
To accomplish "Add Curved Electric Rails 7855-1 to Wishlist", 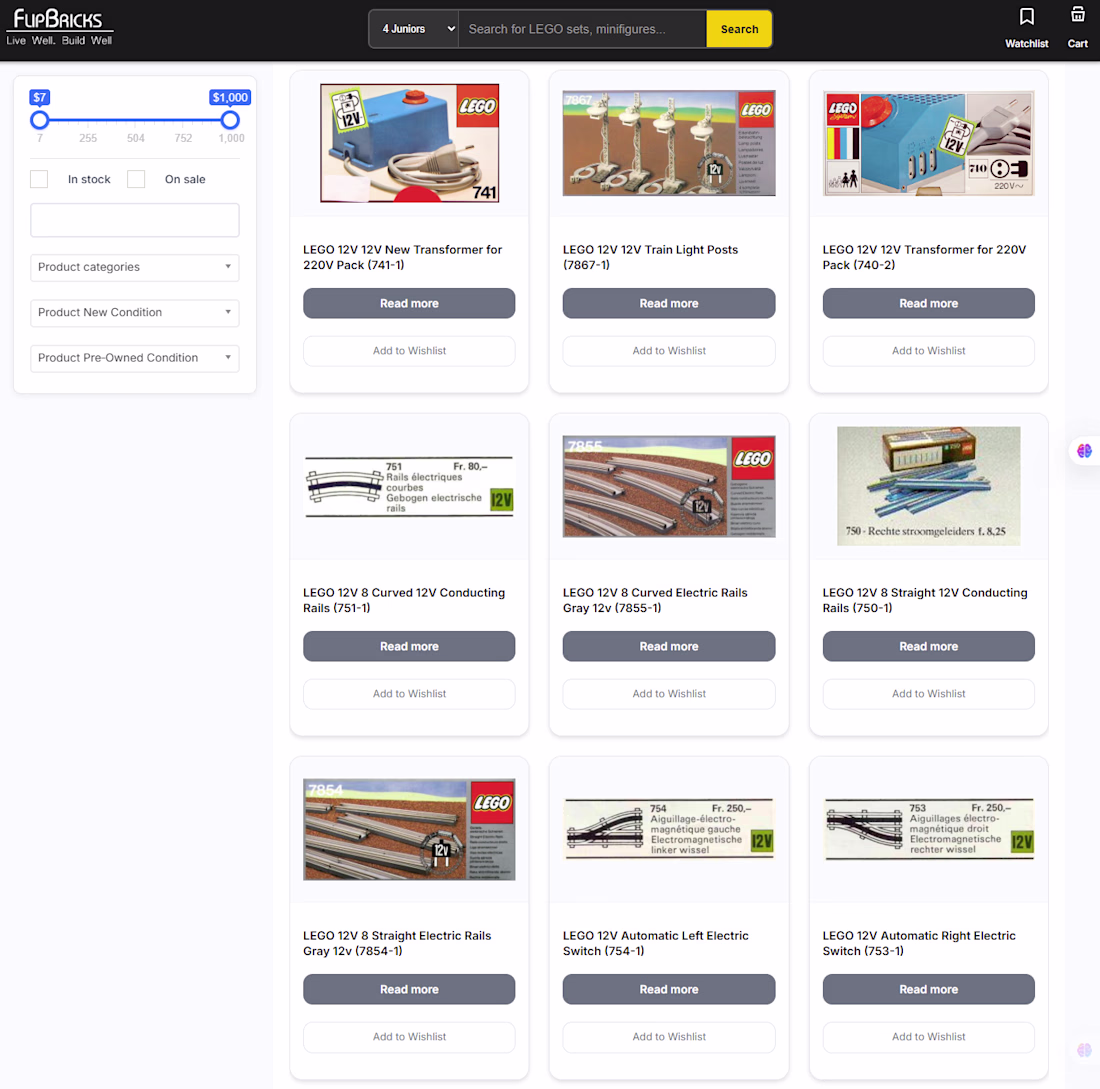I will 669,694.
